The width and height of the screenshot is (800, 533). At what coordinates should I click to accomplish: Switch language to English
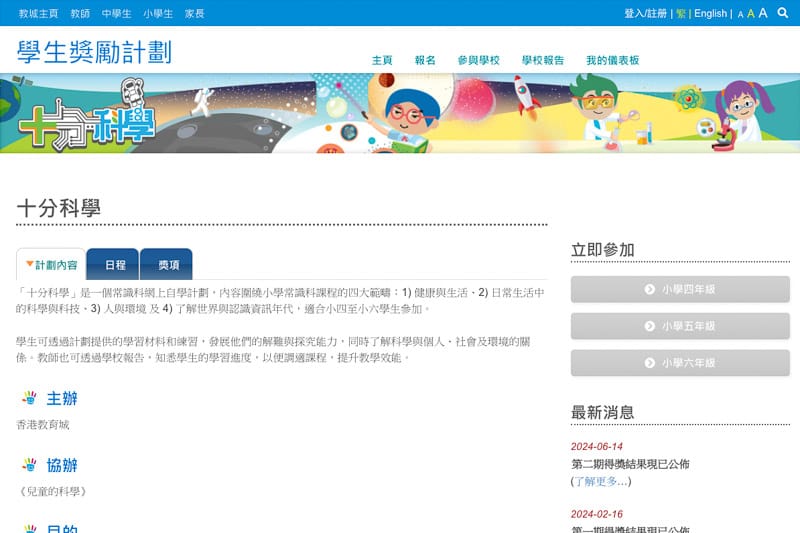tap(710, 14)
